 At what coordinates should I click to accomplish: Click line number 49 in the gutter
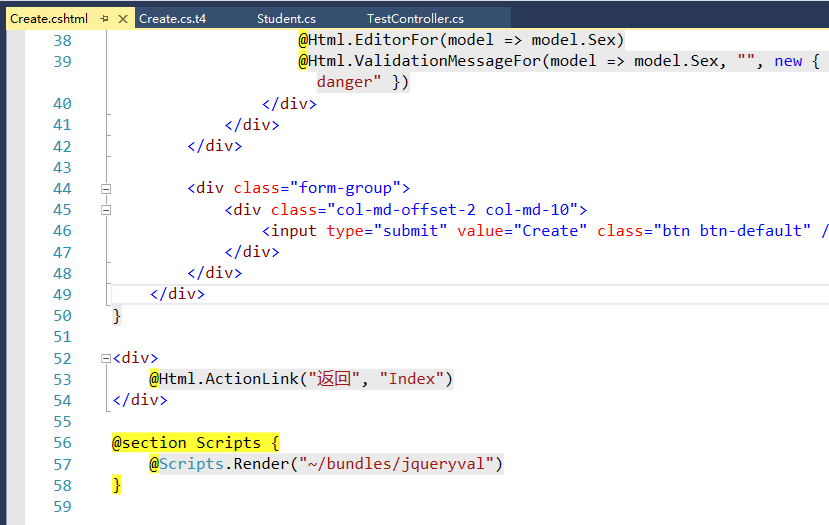(61, 294)
